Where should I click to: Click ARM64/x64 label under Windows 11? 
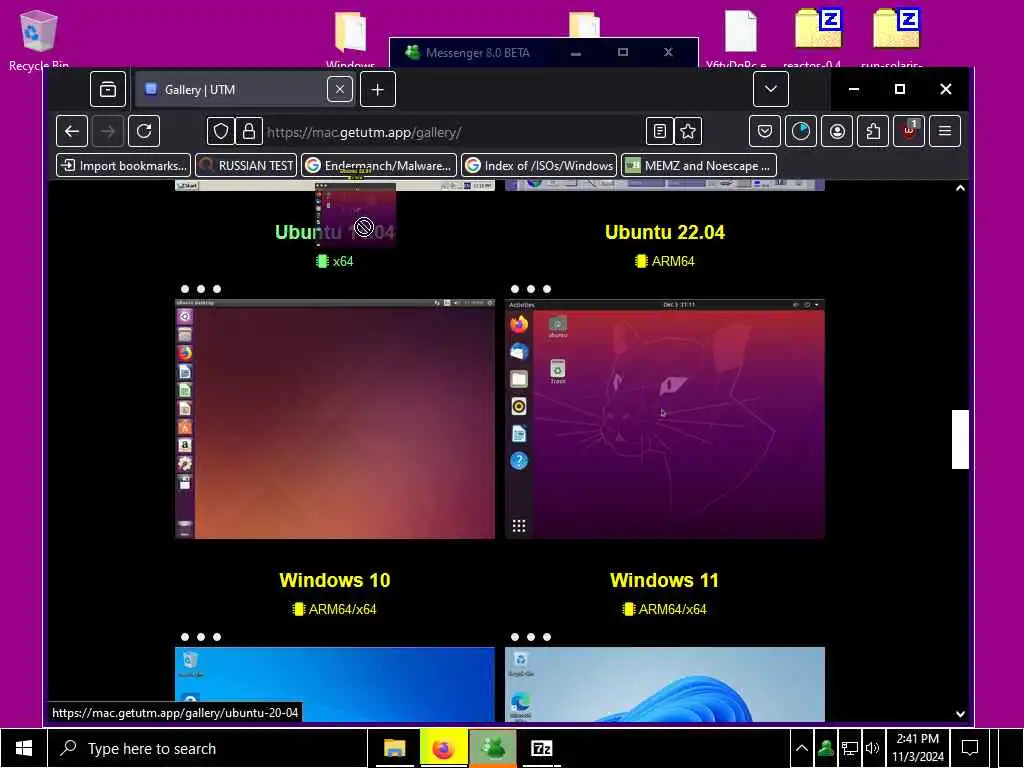coord(665,609)
